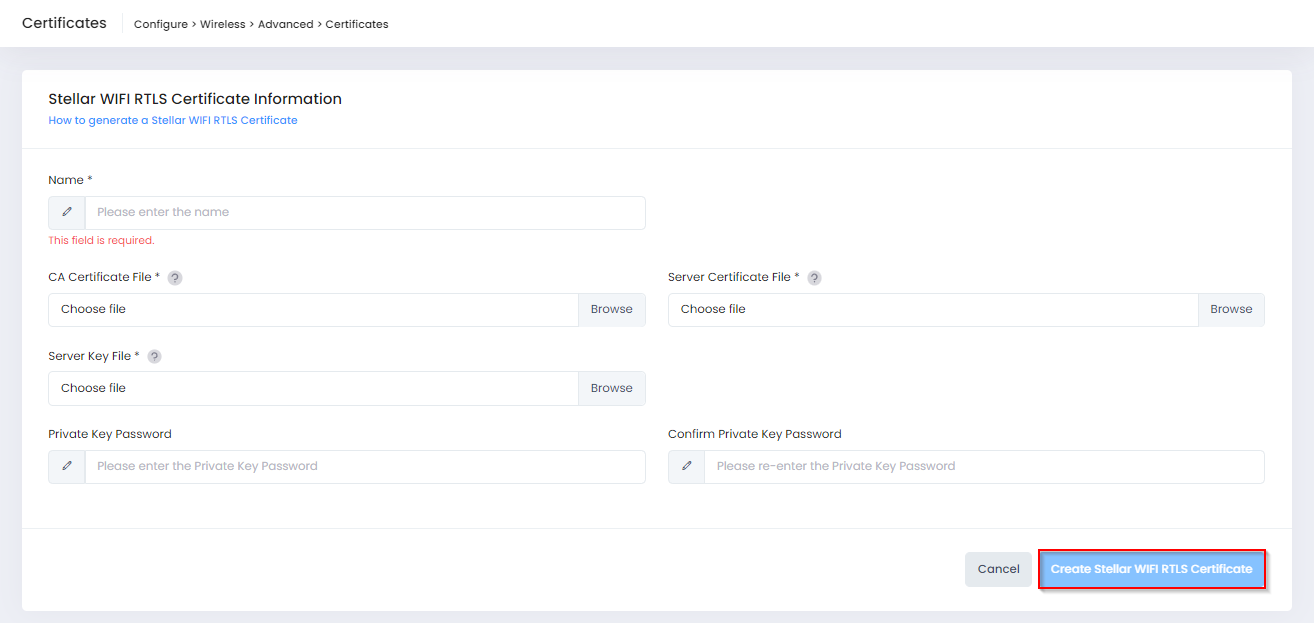This screenshot has height=623, width=1314.
Task: Click the pencil icon beside Name field
Action: (67, 212)
